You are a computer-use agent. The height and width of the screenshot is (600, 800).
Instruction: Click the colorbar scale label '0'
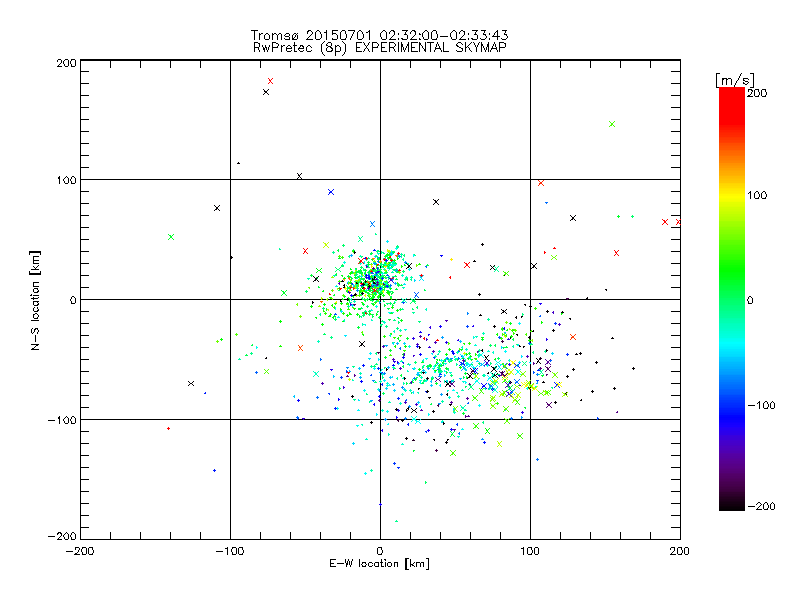coord(750,300)
